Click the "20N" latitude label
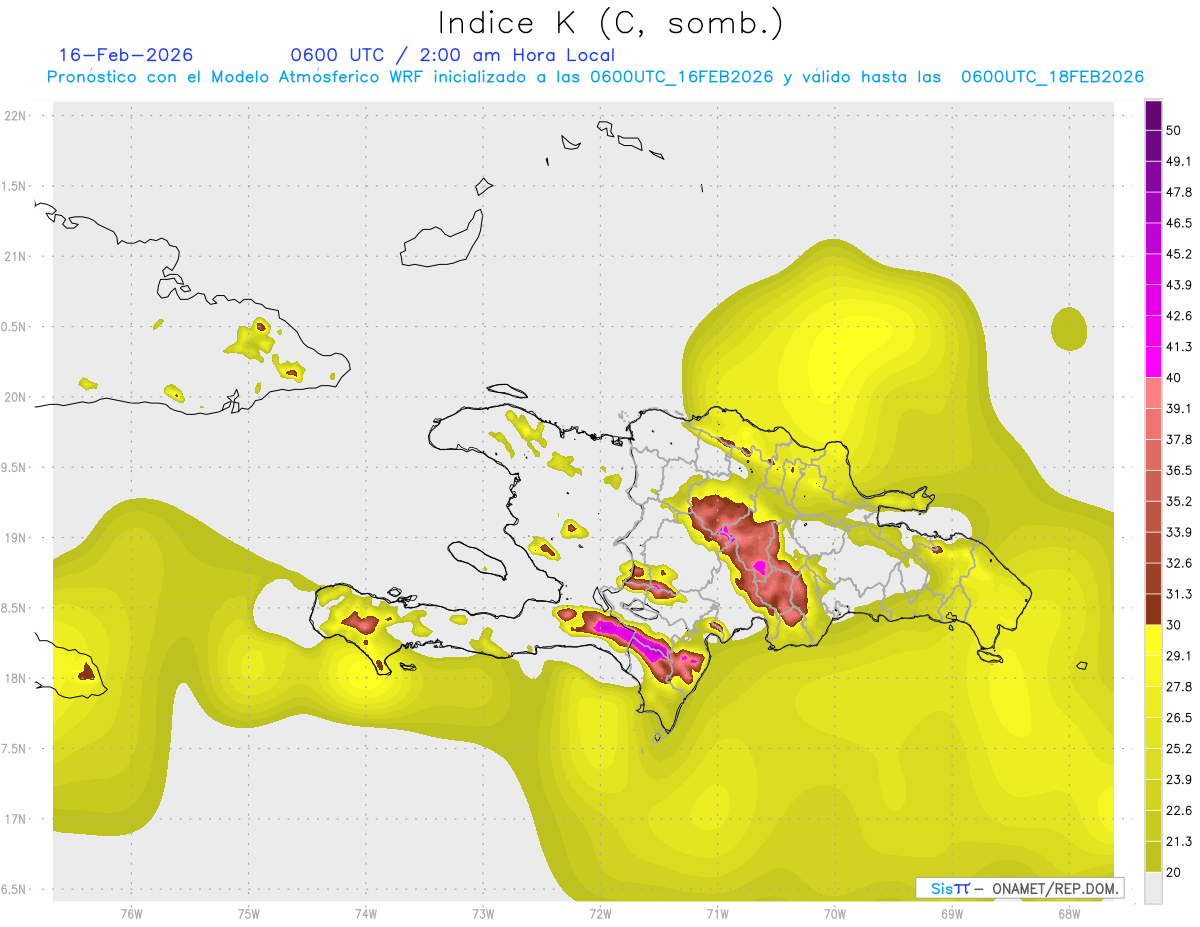 click(x=17, y=397)
